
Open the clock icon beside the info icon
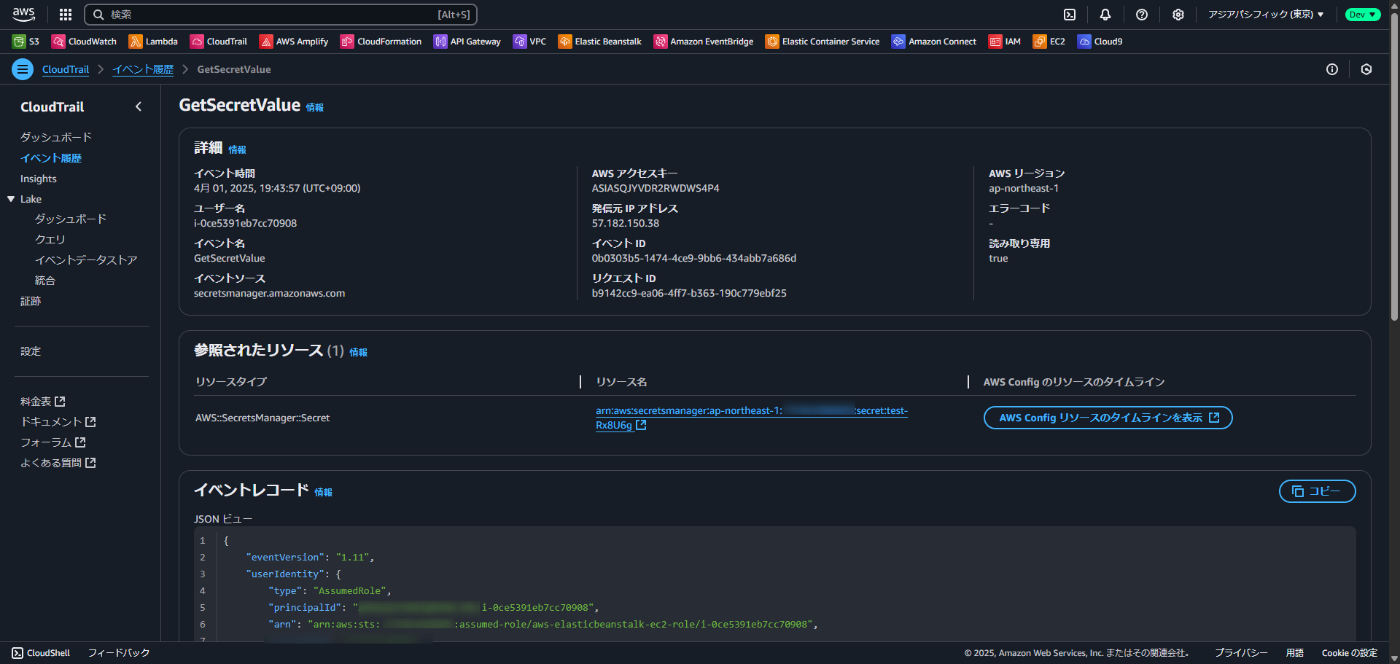point(1367,69)
